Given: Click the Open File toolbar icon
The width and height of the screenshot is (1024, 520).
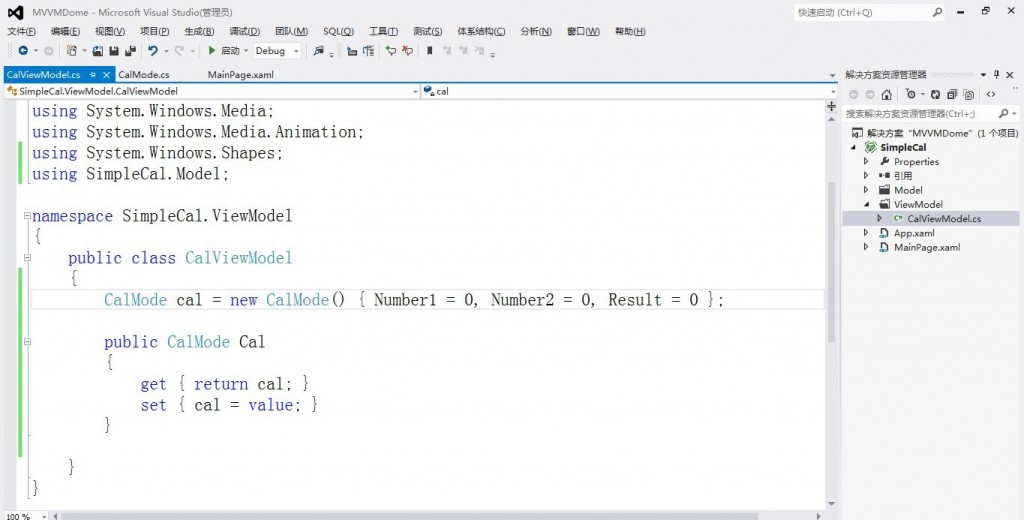Looking at the screenshot, I should (x=98, y=50).
